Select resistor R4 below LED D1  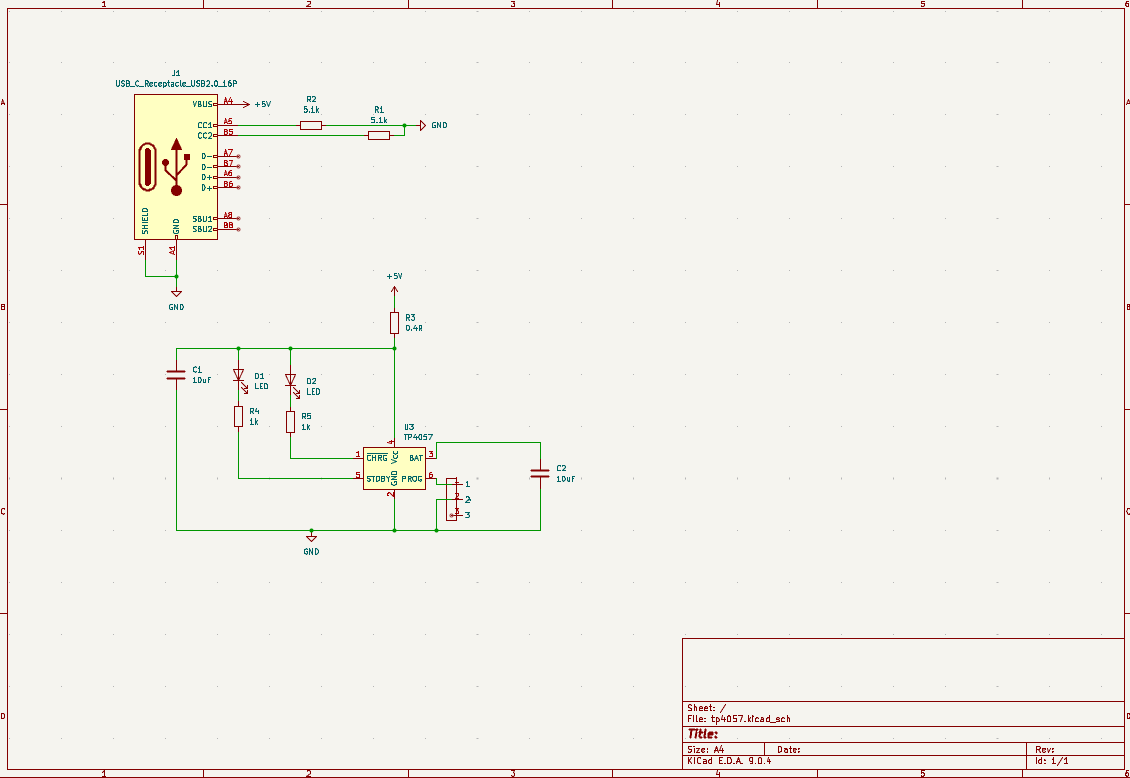tap(238, 416)
